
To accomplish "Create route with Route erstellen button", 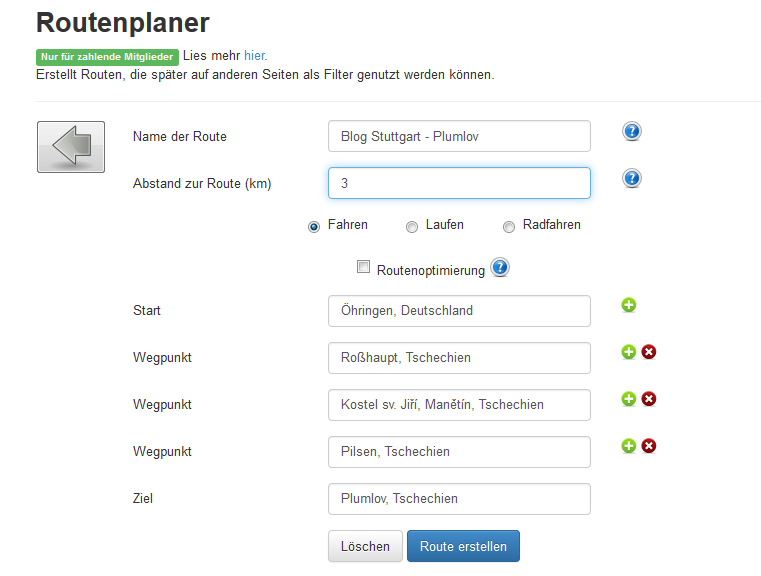I will click(463, 546).
